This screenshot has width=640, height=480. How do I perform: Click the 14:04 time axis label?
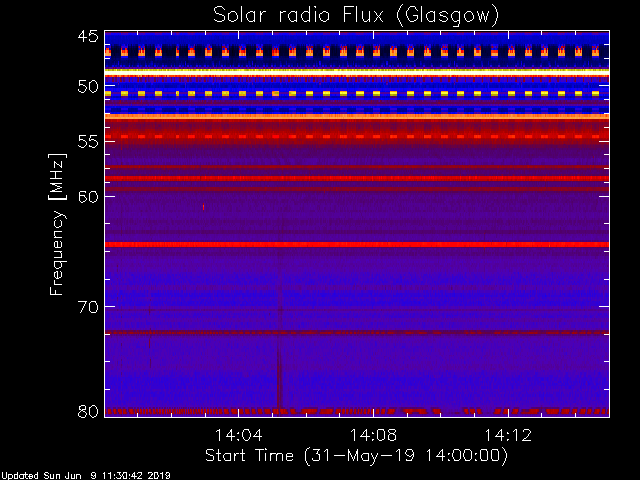[x=238, y=436]
